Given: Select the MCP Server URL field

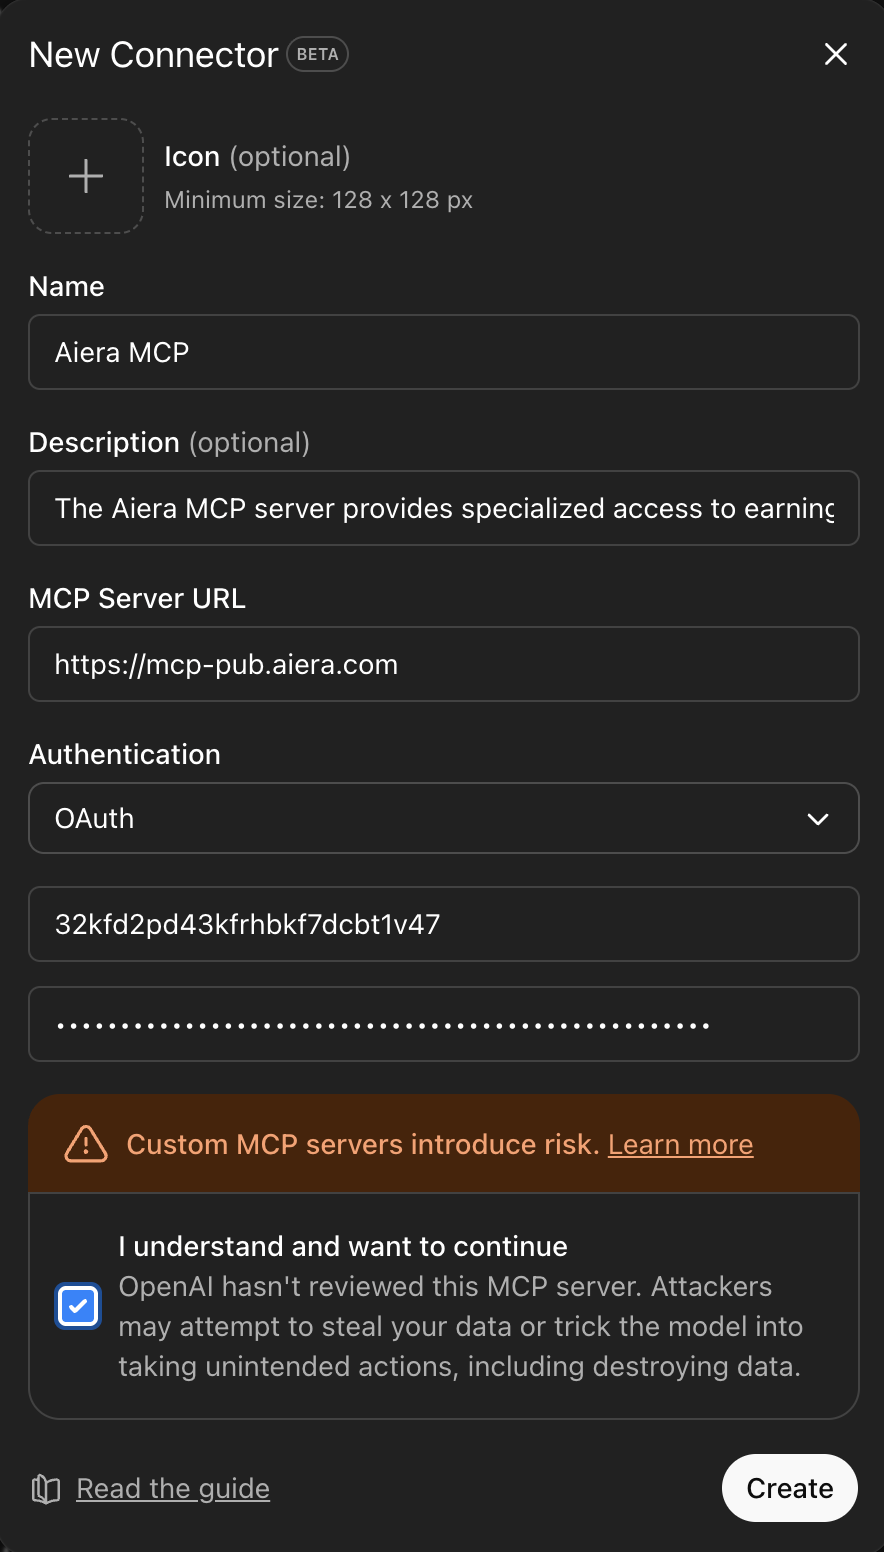Looking at the screenshot, I should 443,664.
